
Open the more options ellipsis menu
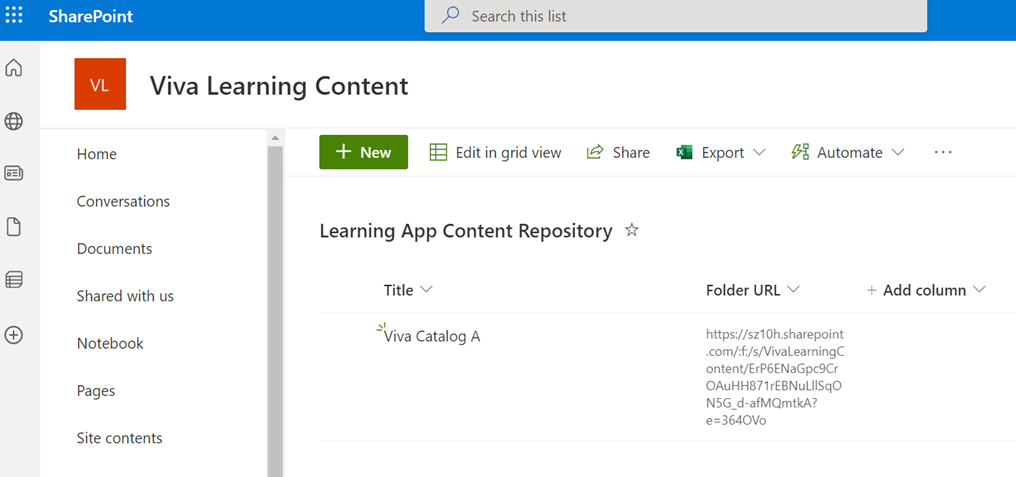[943, 153]
